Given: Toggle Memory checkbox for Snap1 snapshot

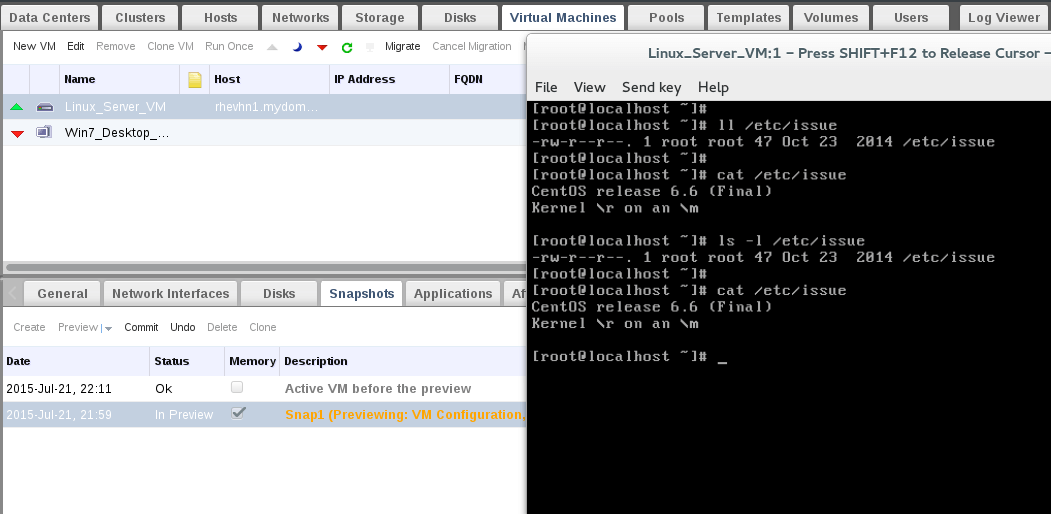Looking at the screenshot, I should coord(238,413).
